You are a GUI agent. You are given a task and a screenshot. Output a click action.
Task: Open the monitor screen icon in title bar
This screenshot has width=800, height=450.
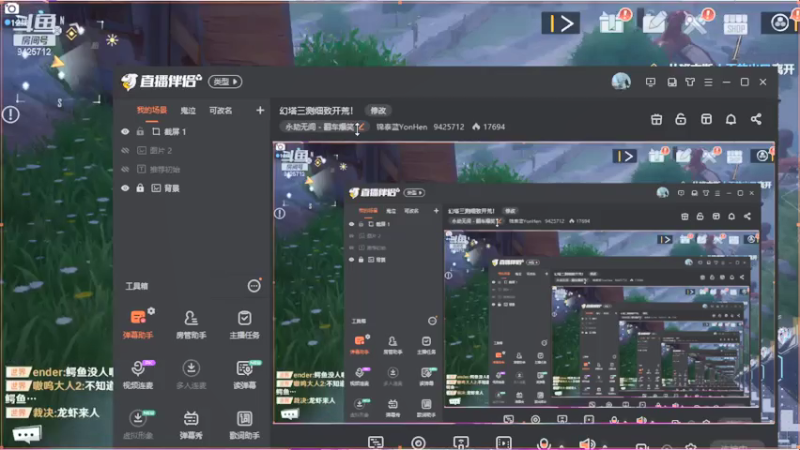[x=651, y=82]
